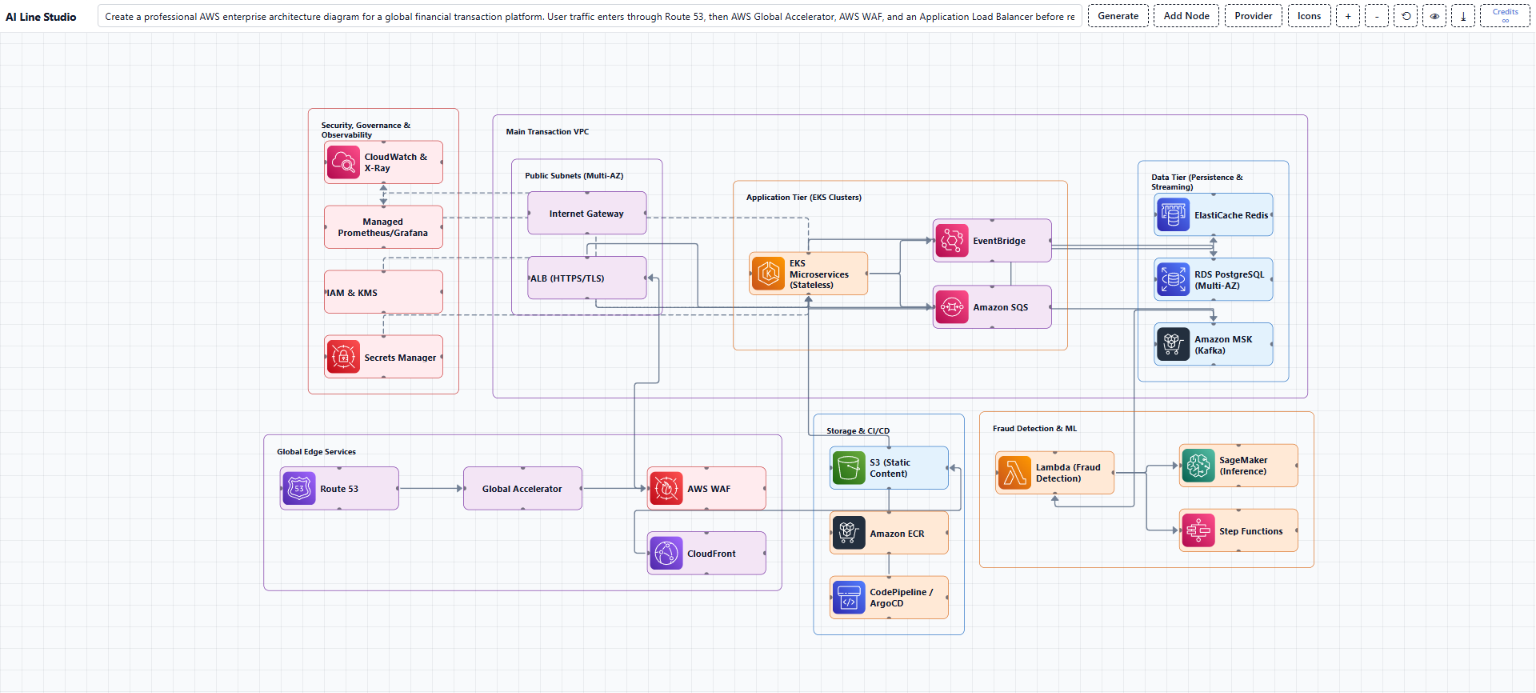Select the CodePipeline / ArgoCD icon
Image resolution: width=1536 pixels, height=693 pixels.
(849, 597)
